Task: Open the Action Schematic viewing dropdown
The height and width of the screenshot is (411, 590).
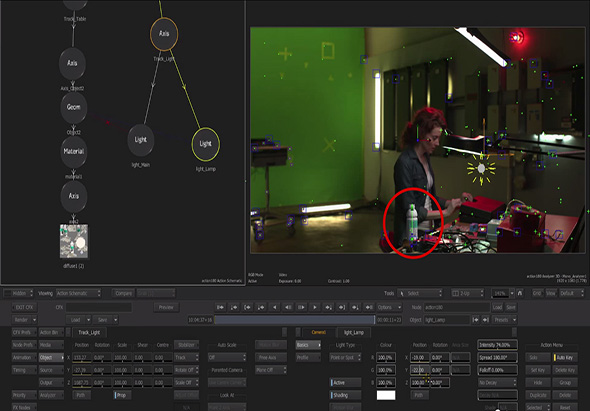Action: [79, 293]
